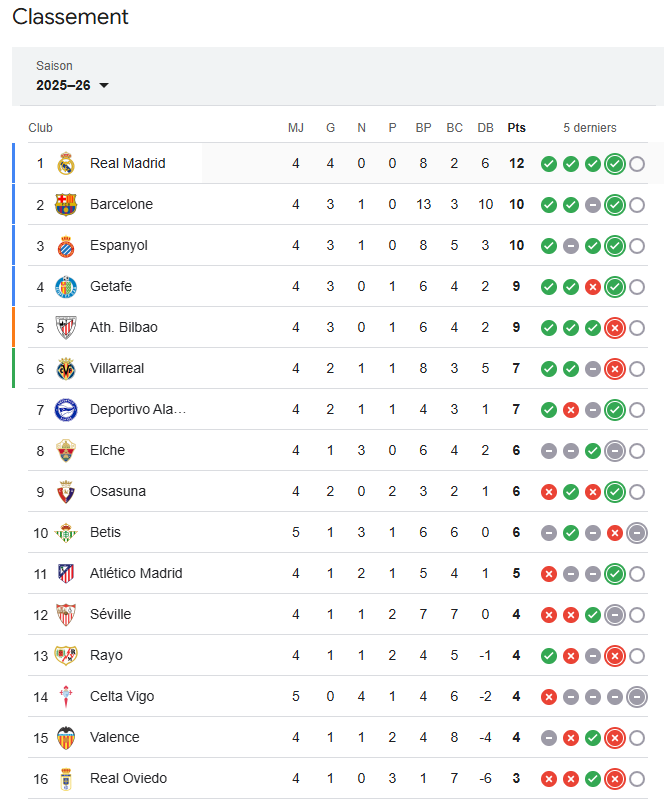This screenshot has width=671, height=800.
Task: Click the Real Madrid club crest
Action: click(x=66, y=163)
